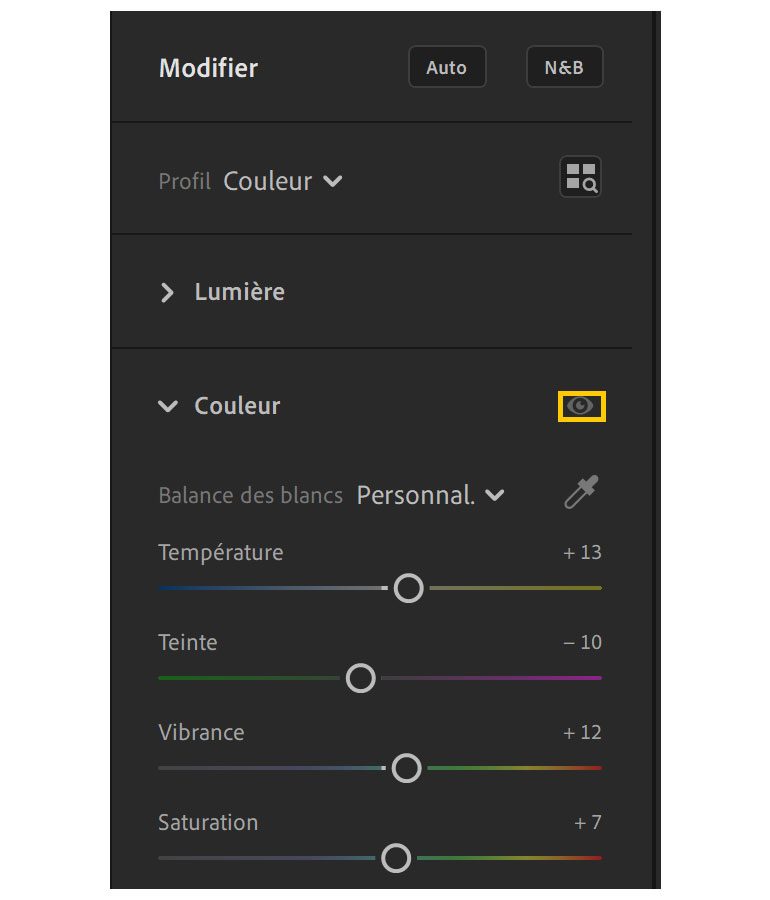The image size is (770, 900).
Task: Click the Modifier panel title
Action: pos(208,68)
